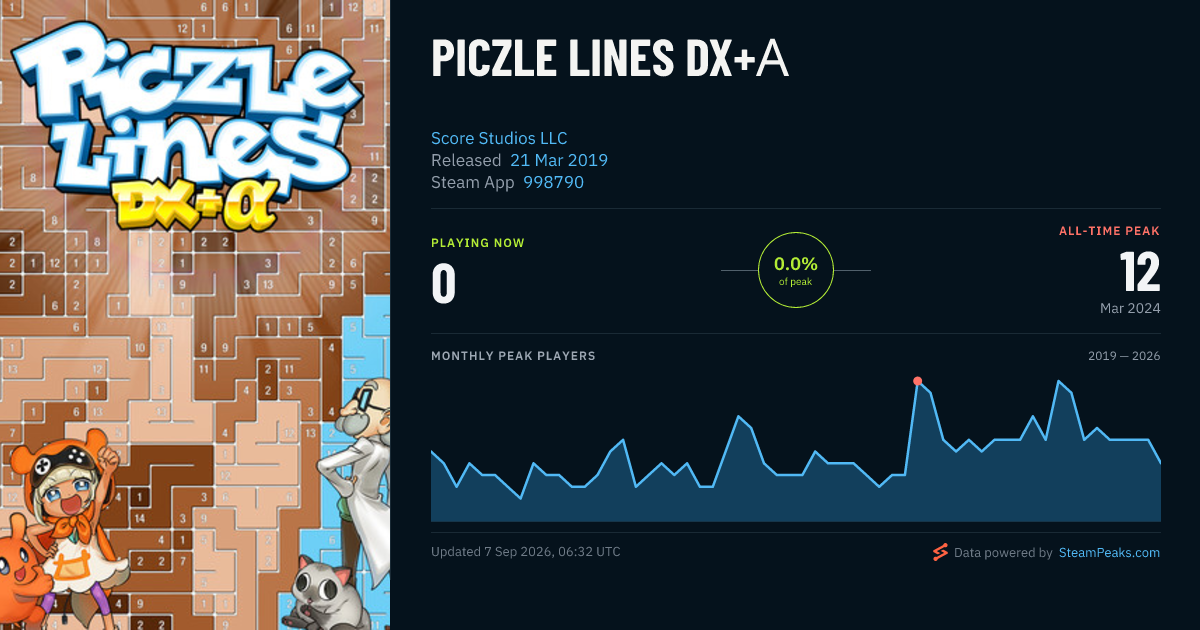Click the release date 21 Mar 2019

click(559, 160)
